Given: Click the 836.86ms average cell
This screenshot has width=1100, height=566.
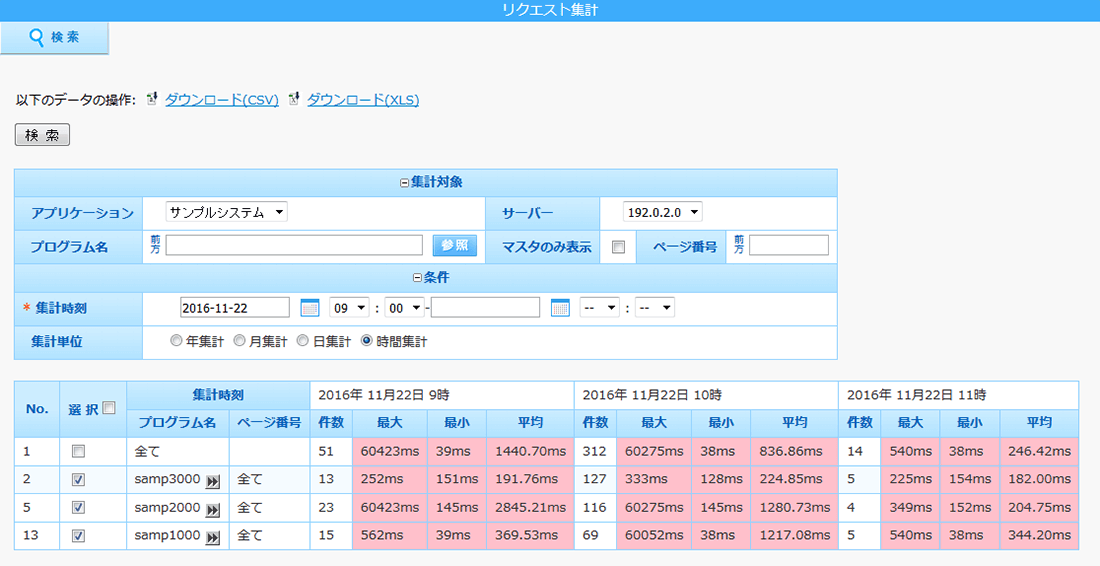Looking at the screenshot, I should (x=794, y=452).
